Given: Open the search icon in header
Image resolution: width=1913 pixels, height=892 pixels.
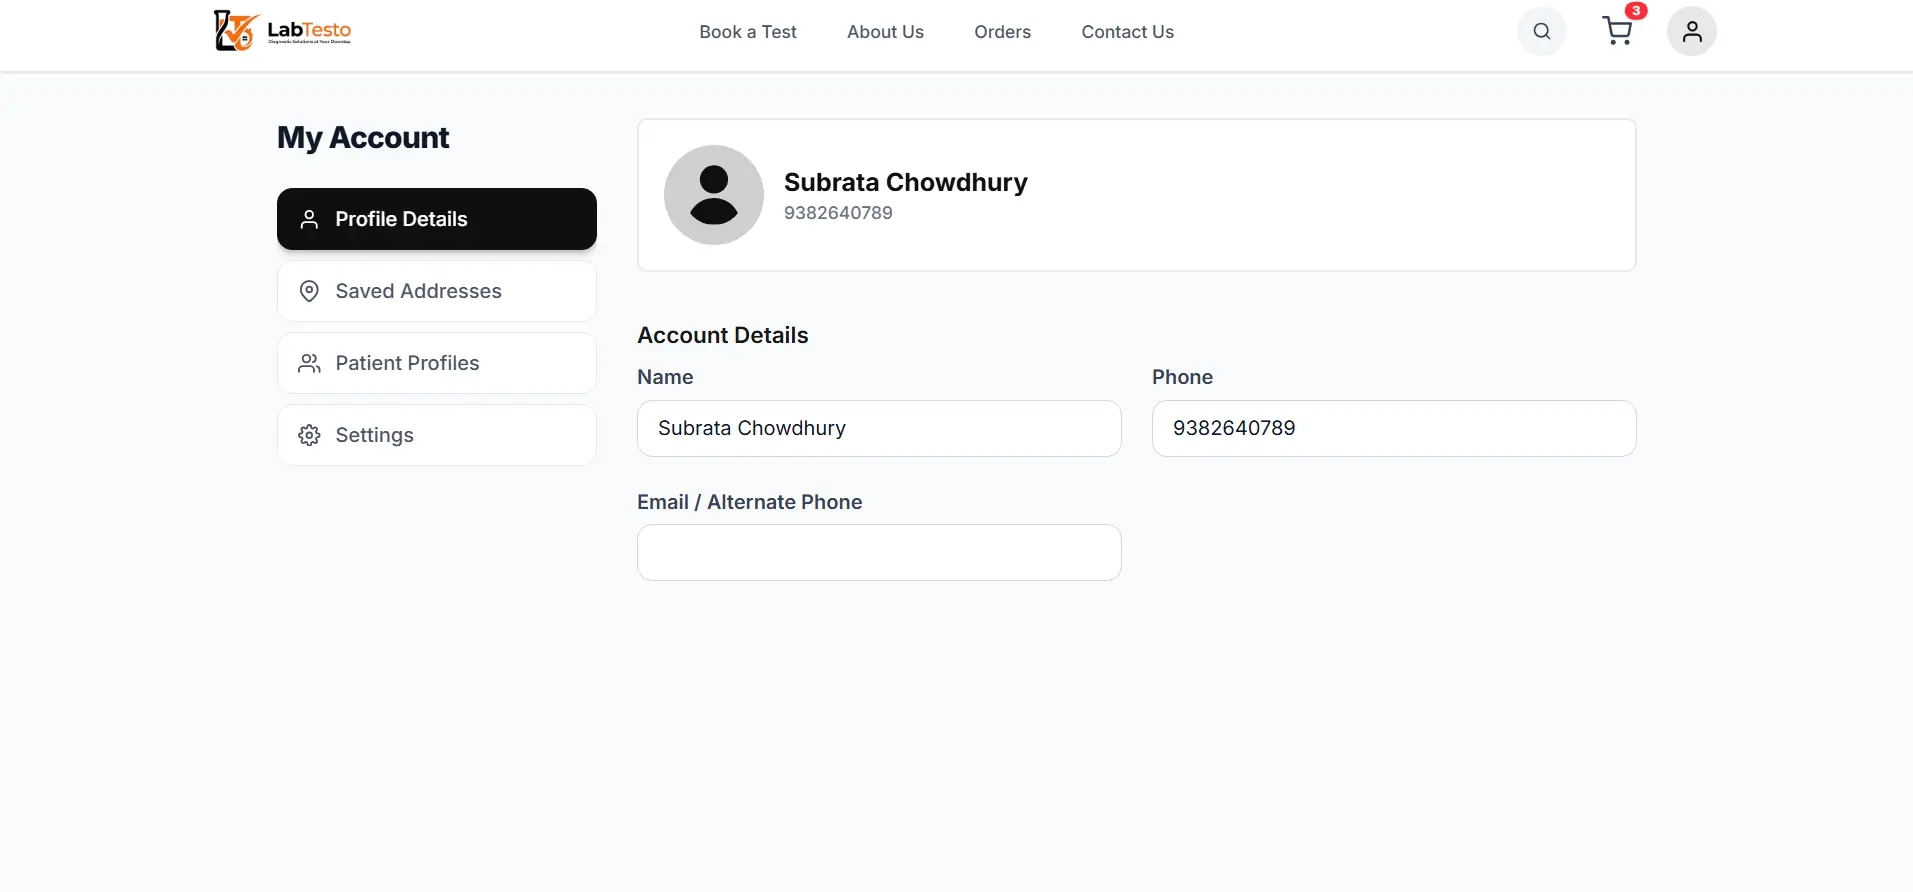Looking at the screenshot, I should [x=1542, y=31].
